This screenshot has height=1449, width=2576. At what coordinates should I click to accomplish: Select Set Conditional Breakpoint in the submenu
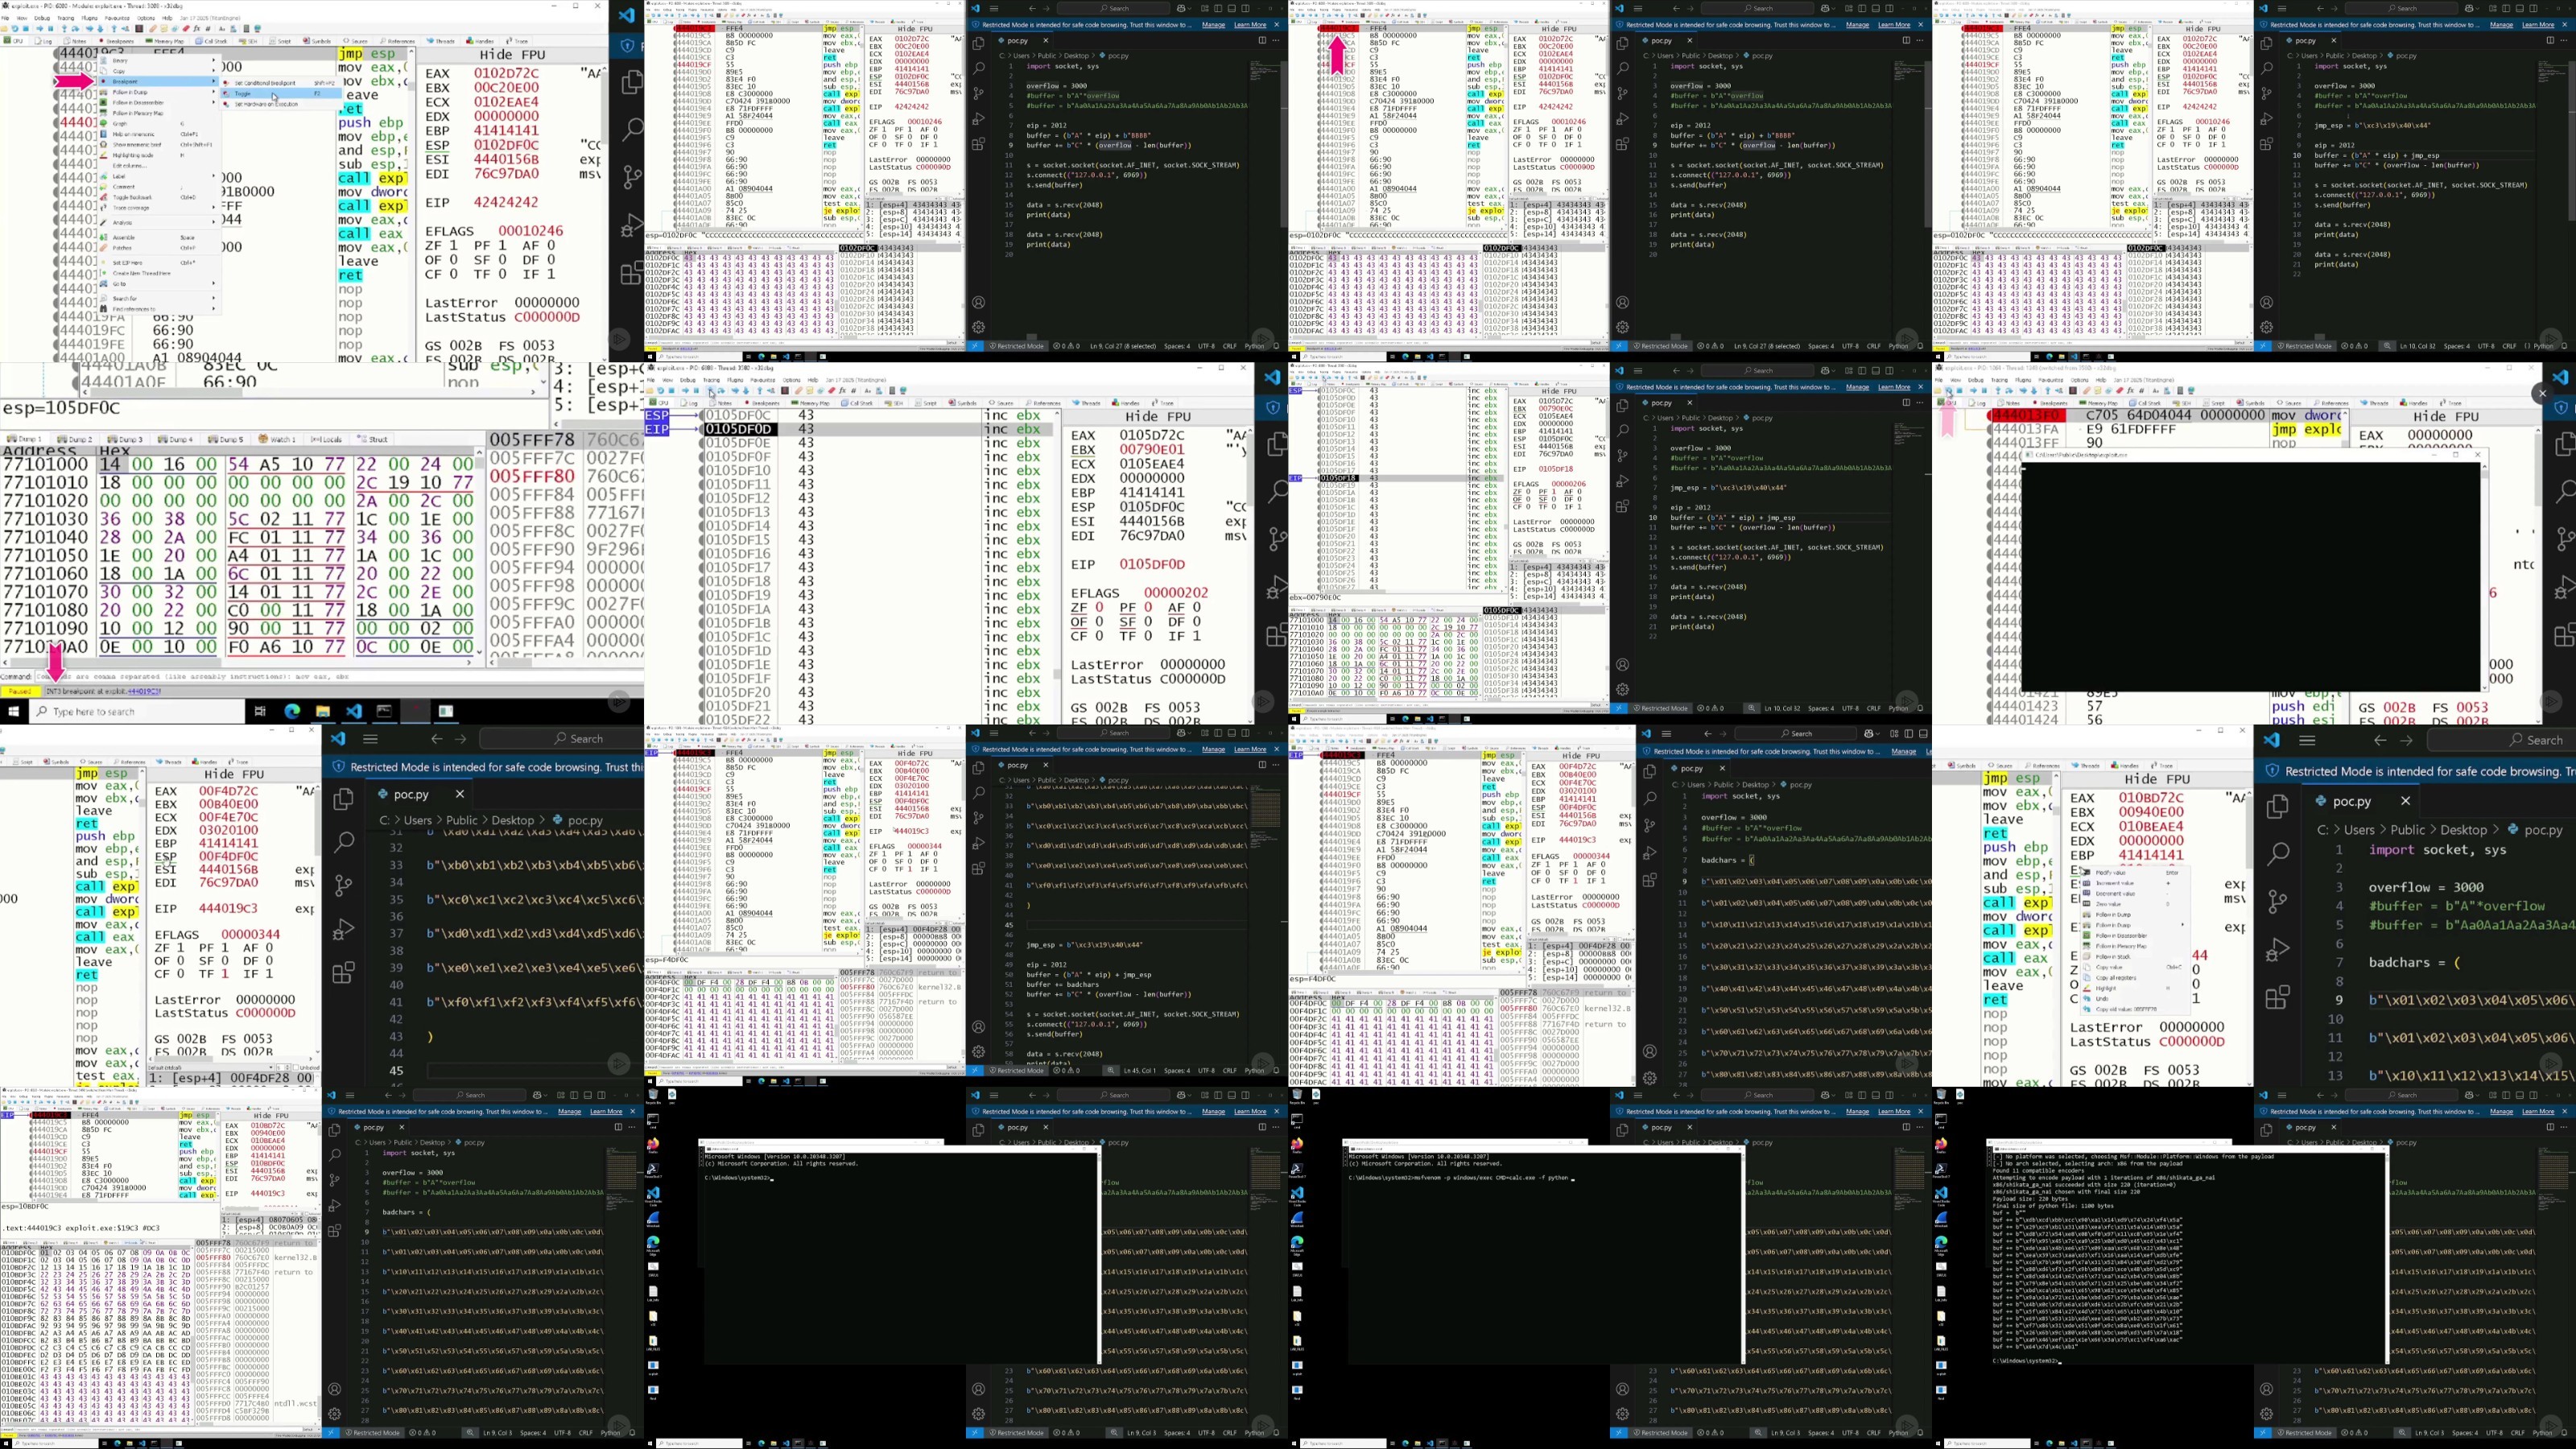[282, 83]
